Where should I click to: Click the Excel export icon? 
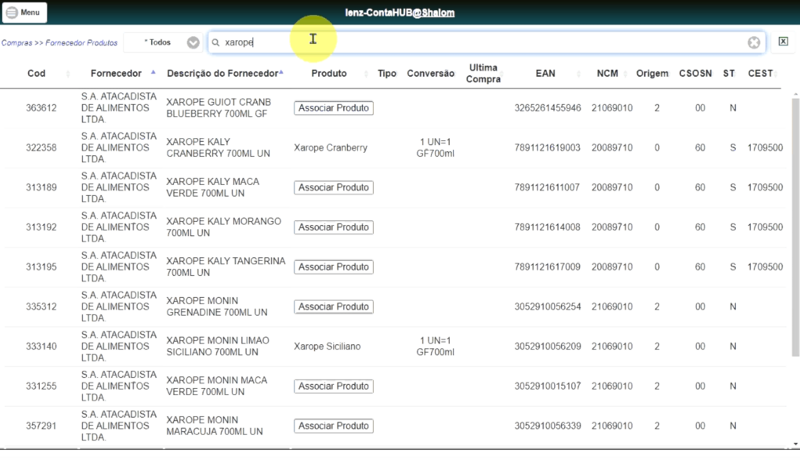[x=783, y=41]
